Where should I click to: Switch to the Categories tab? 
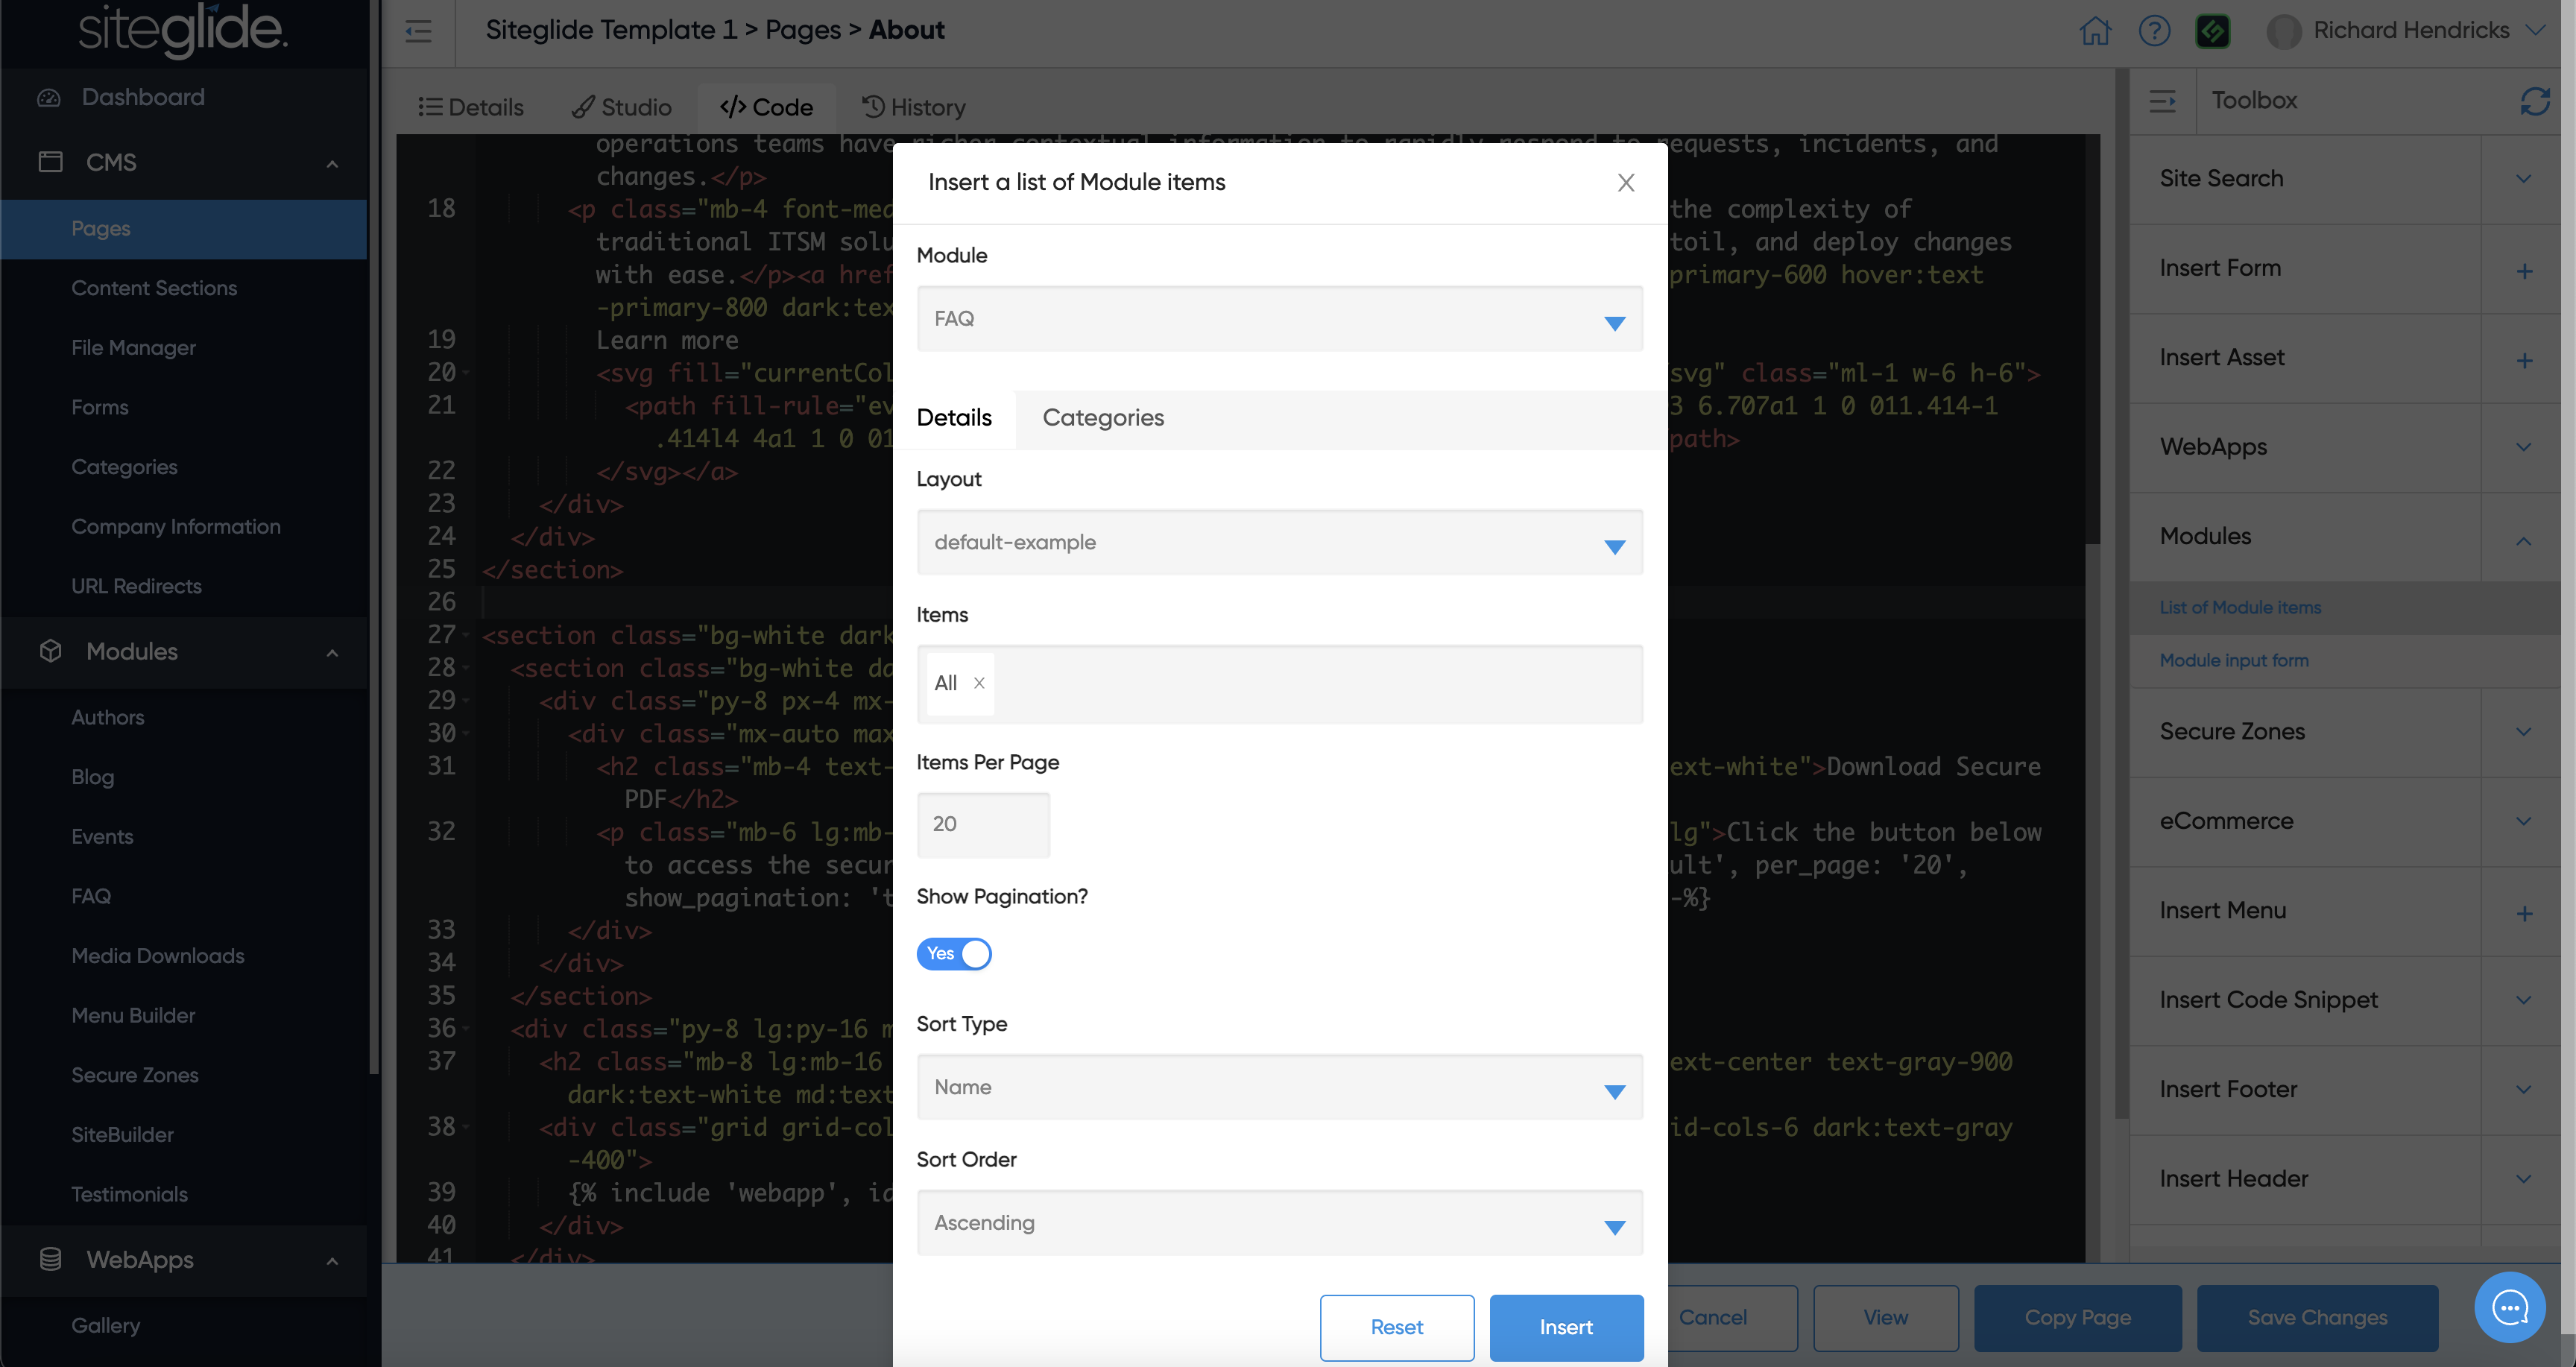click(x=1102, y=418)
